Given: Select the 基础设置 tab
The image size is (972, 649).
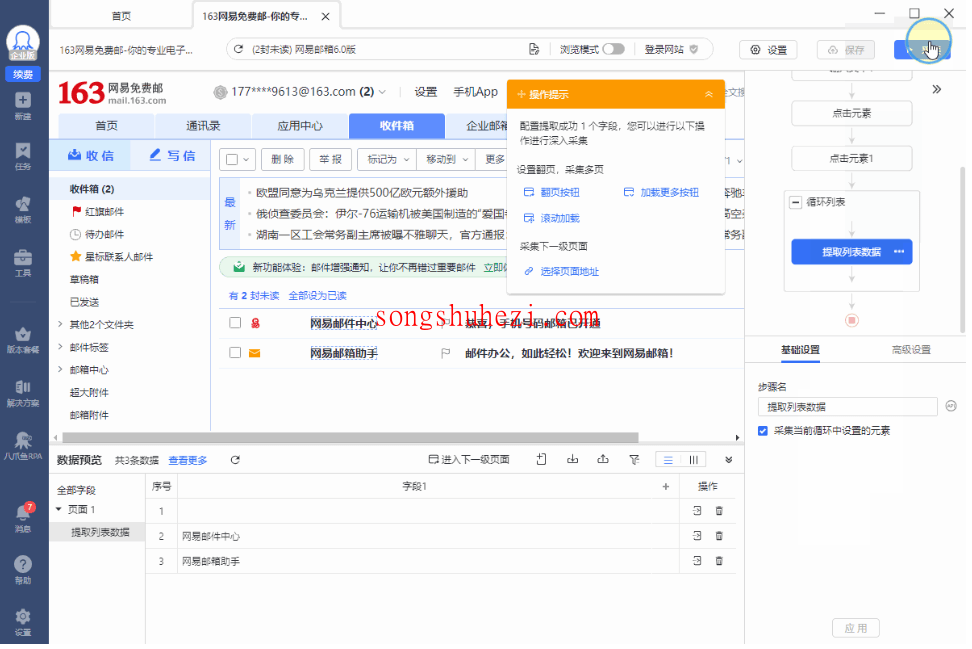Looking at the screenshot, I should pyautogui.click(x=800, y=350).
